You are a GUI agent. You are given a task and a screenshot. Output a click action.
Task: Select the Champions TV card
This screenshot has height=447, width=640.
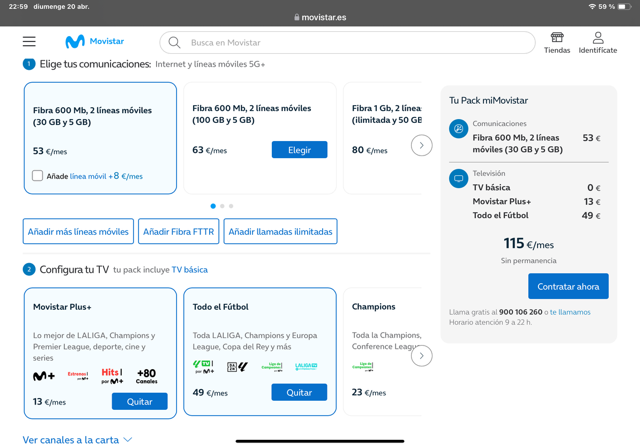[383, 352]
